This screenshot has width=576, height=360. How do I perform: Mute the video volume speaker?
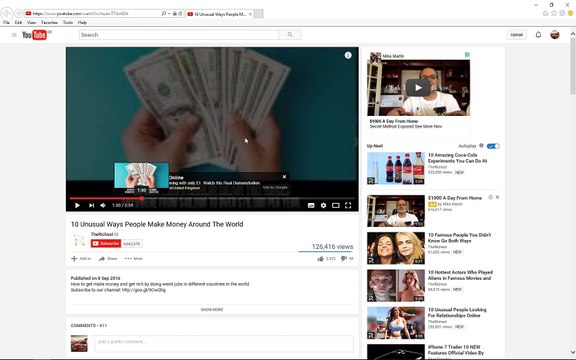[103, 205]
